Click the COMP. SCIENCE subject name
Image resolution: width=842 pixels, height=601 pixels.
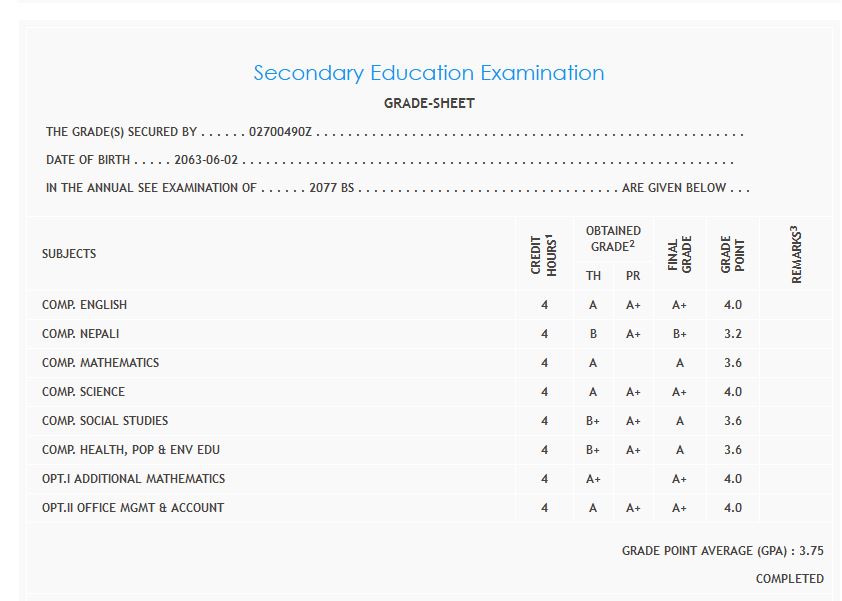click(x=83, y=392)
